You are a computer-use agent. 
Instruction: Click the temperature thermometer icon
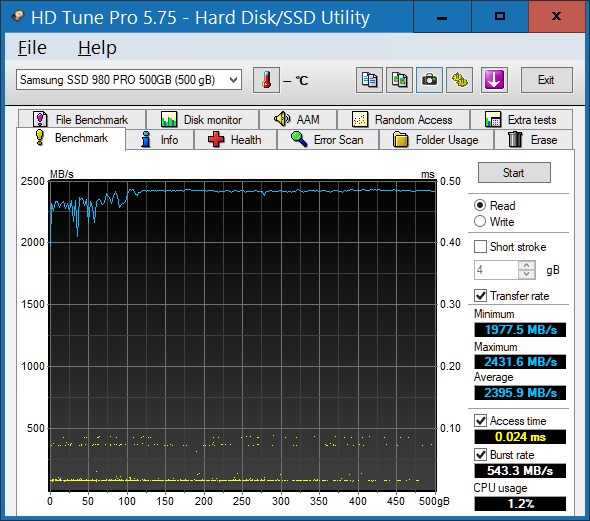[x=266, y=80]
